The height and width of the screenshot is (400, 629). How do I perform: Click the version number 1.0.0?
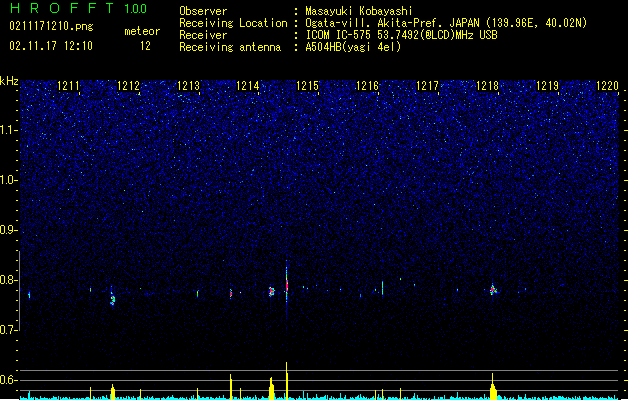coord(135,9)
